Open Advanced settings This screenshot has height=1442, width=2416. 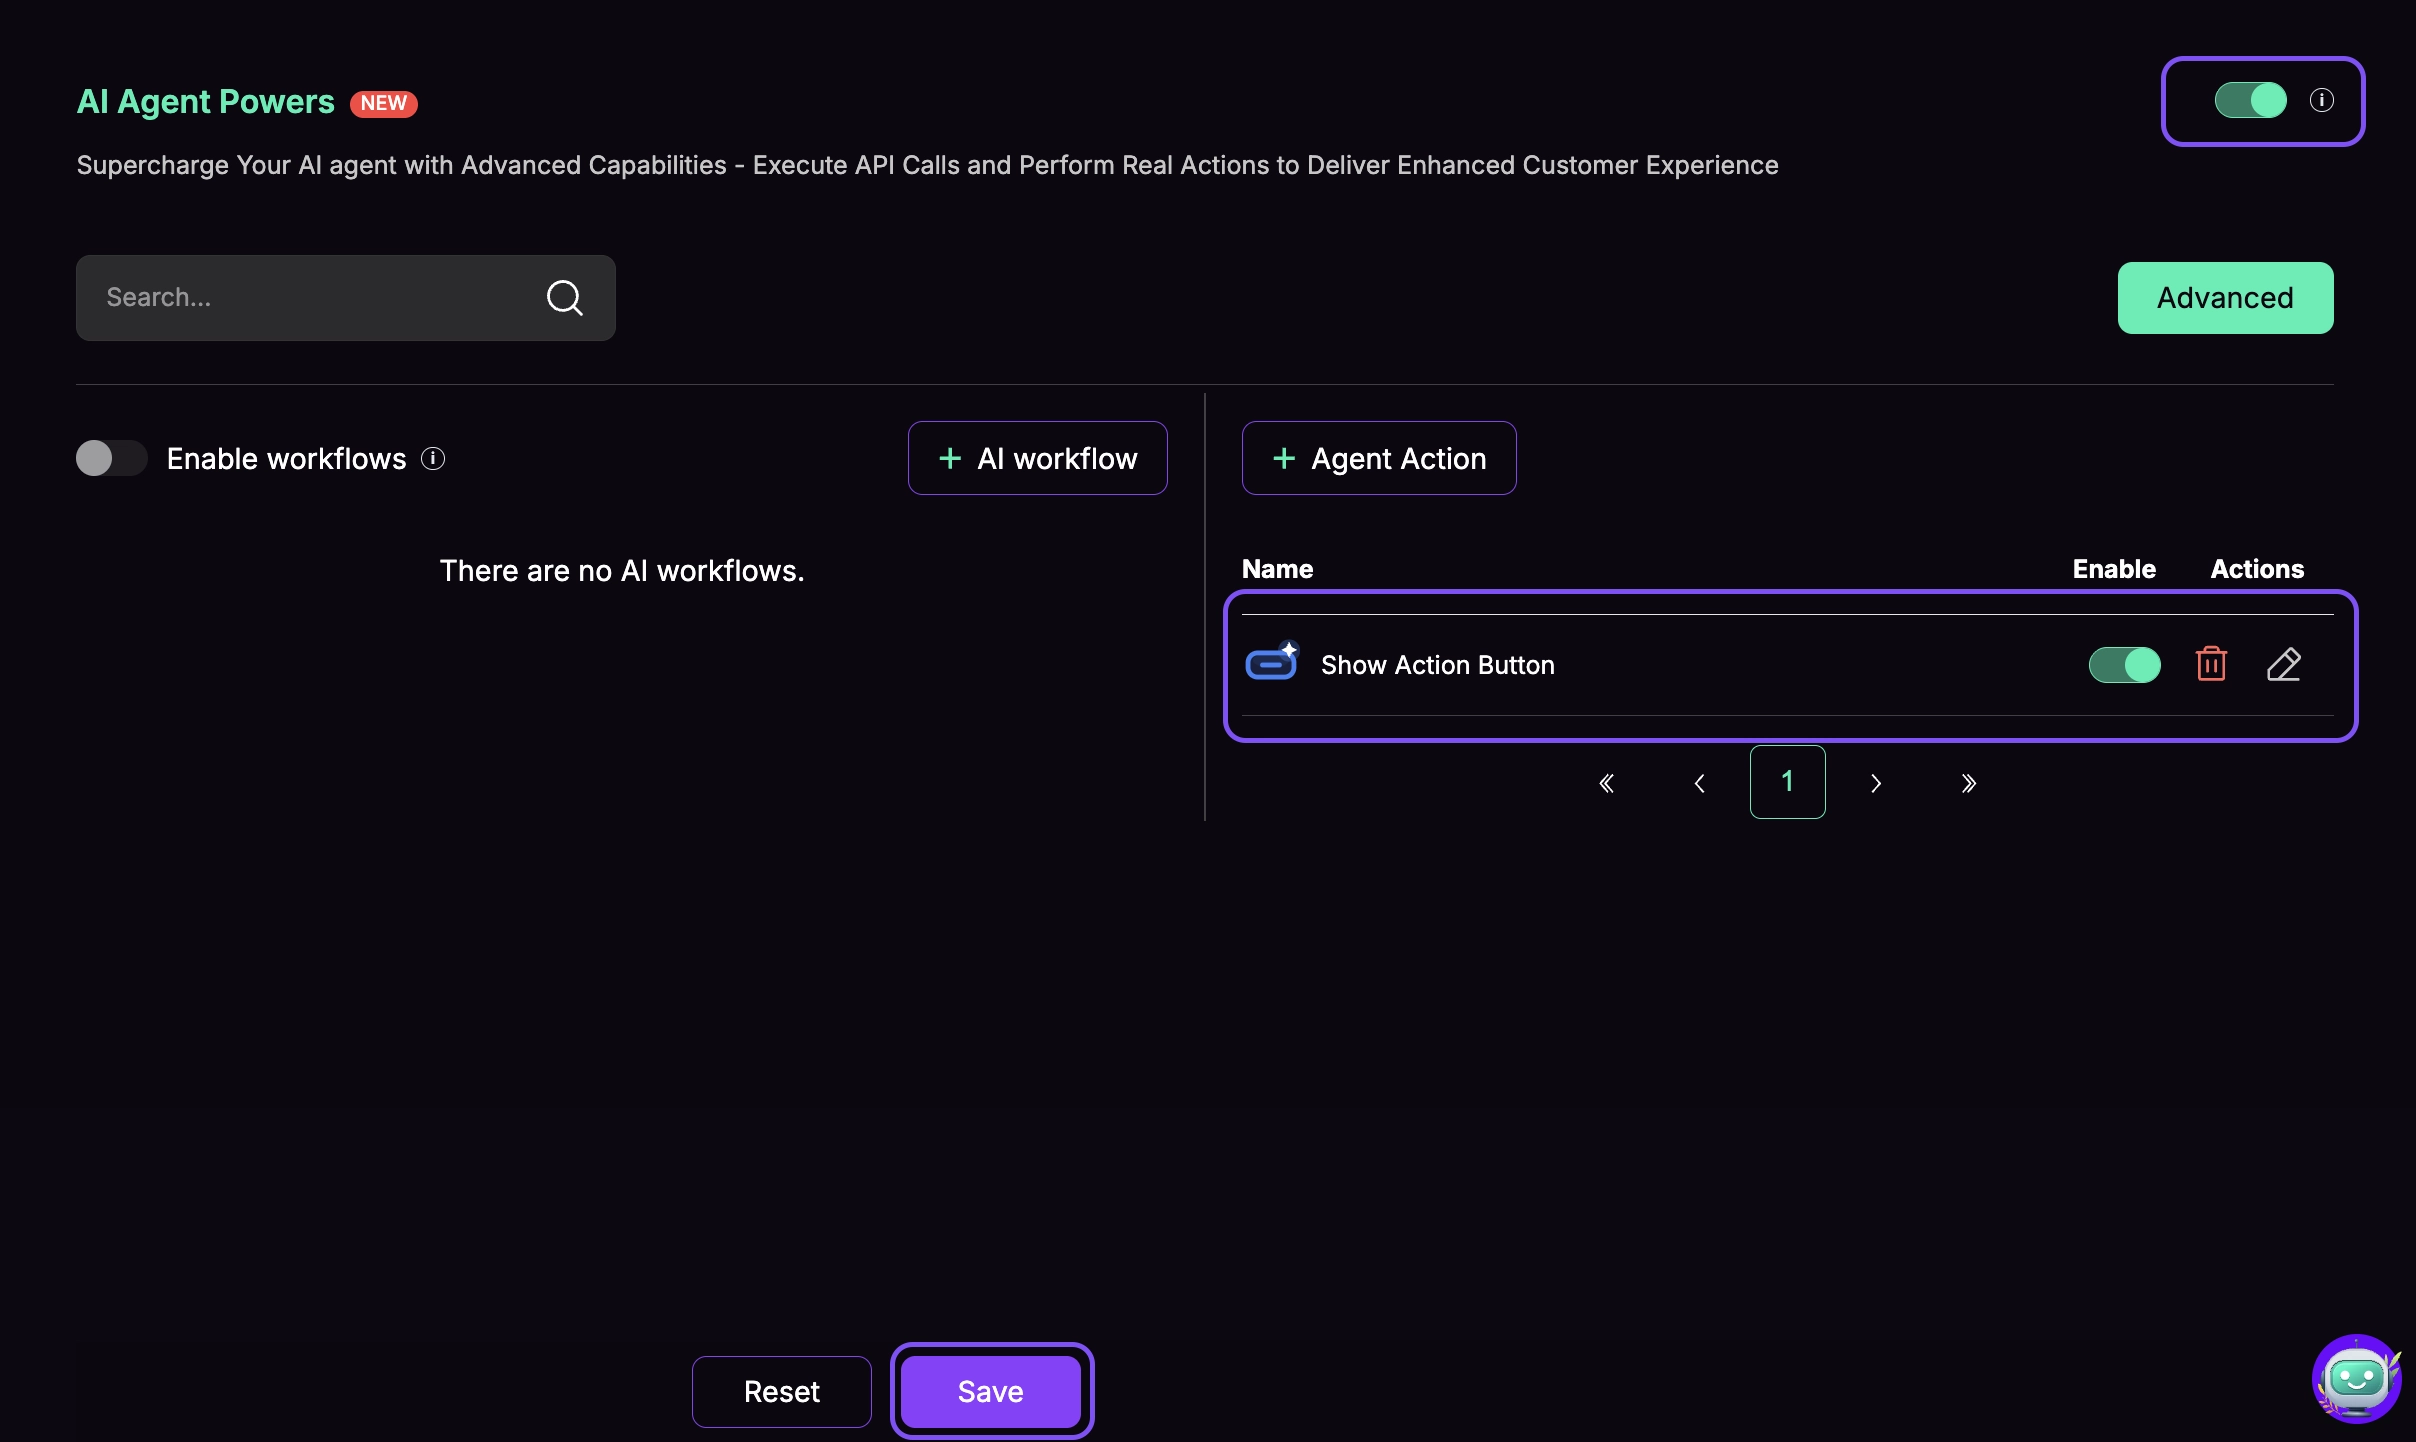2224,297
